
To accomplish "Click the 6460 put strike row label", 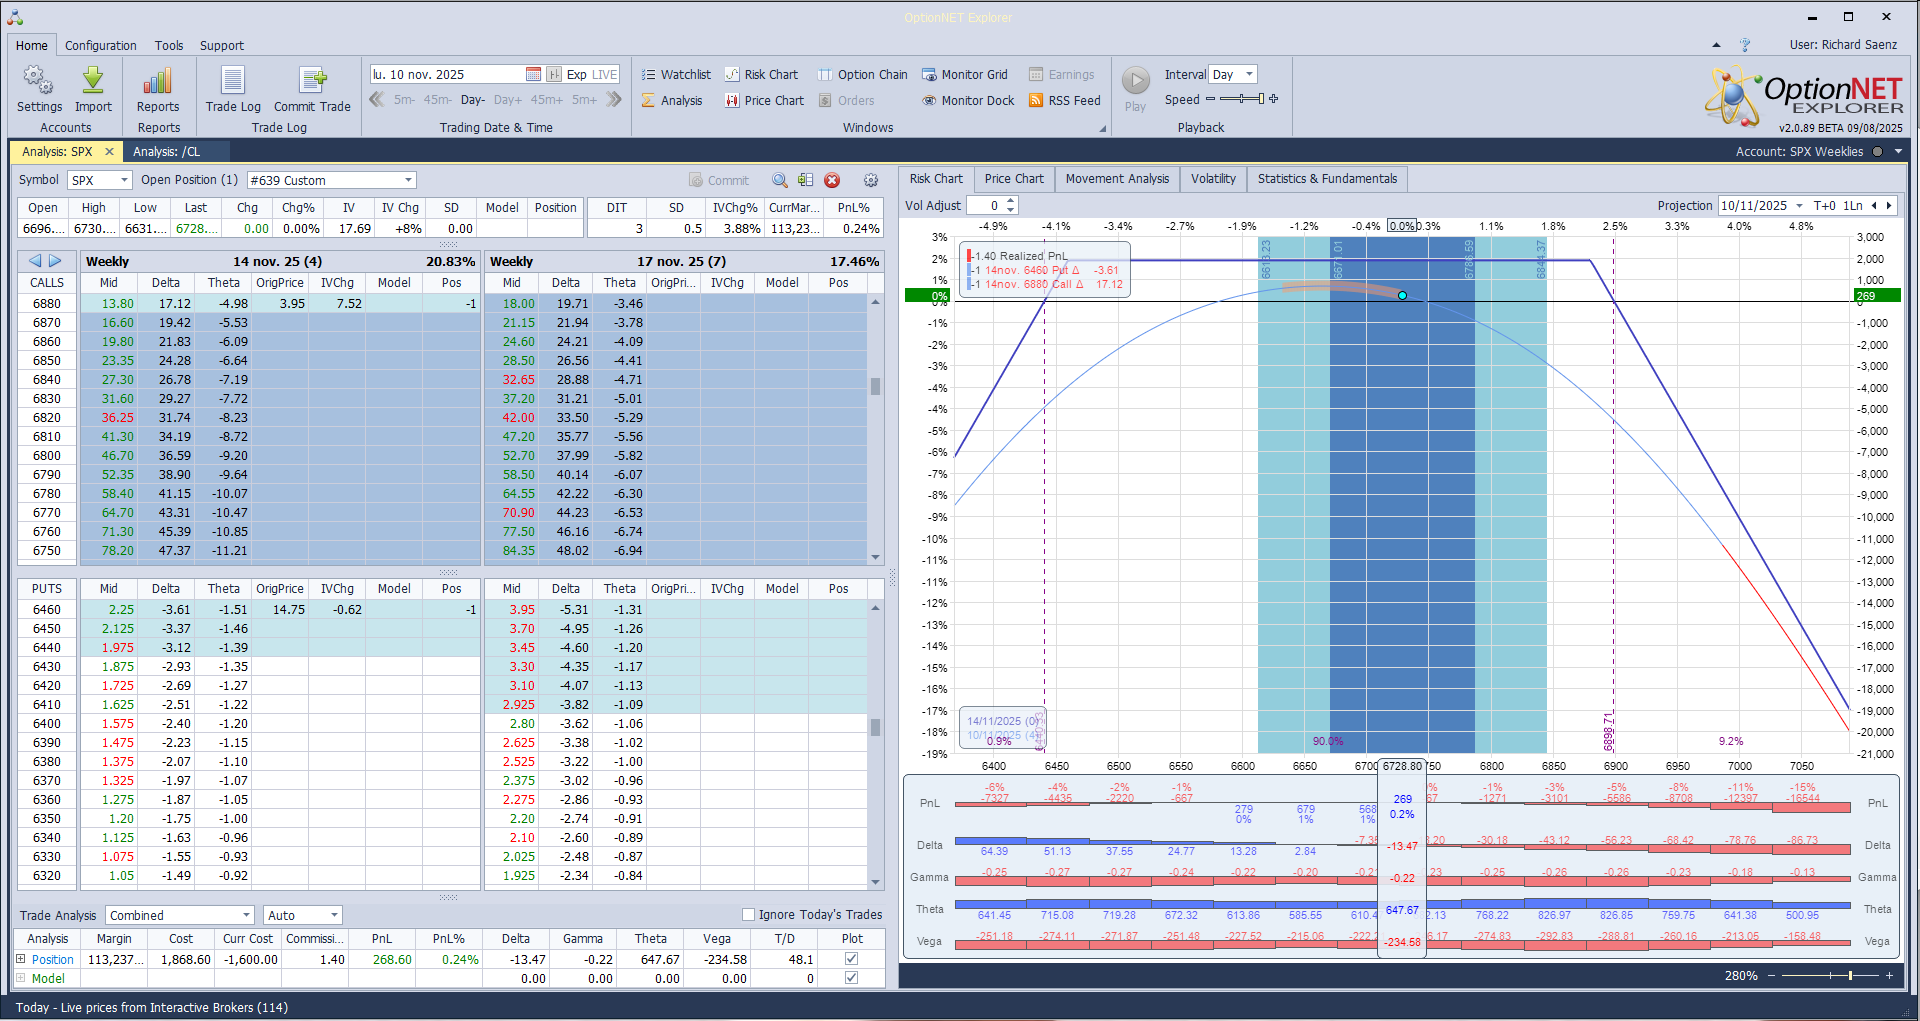I will (47, 609).
